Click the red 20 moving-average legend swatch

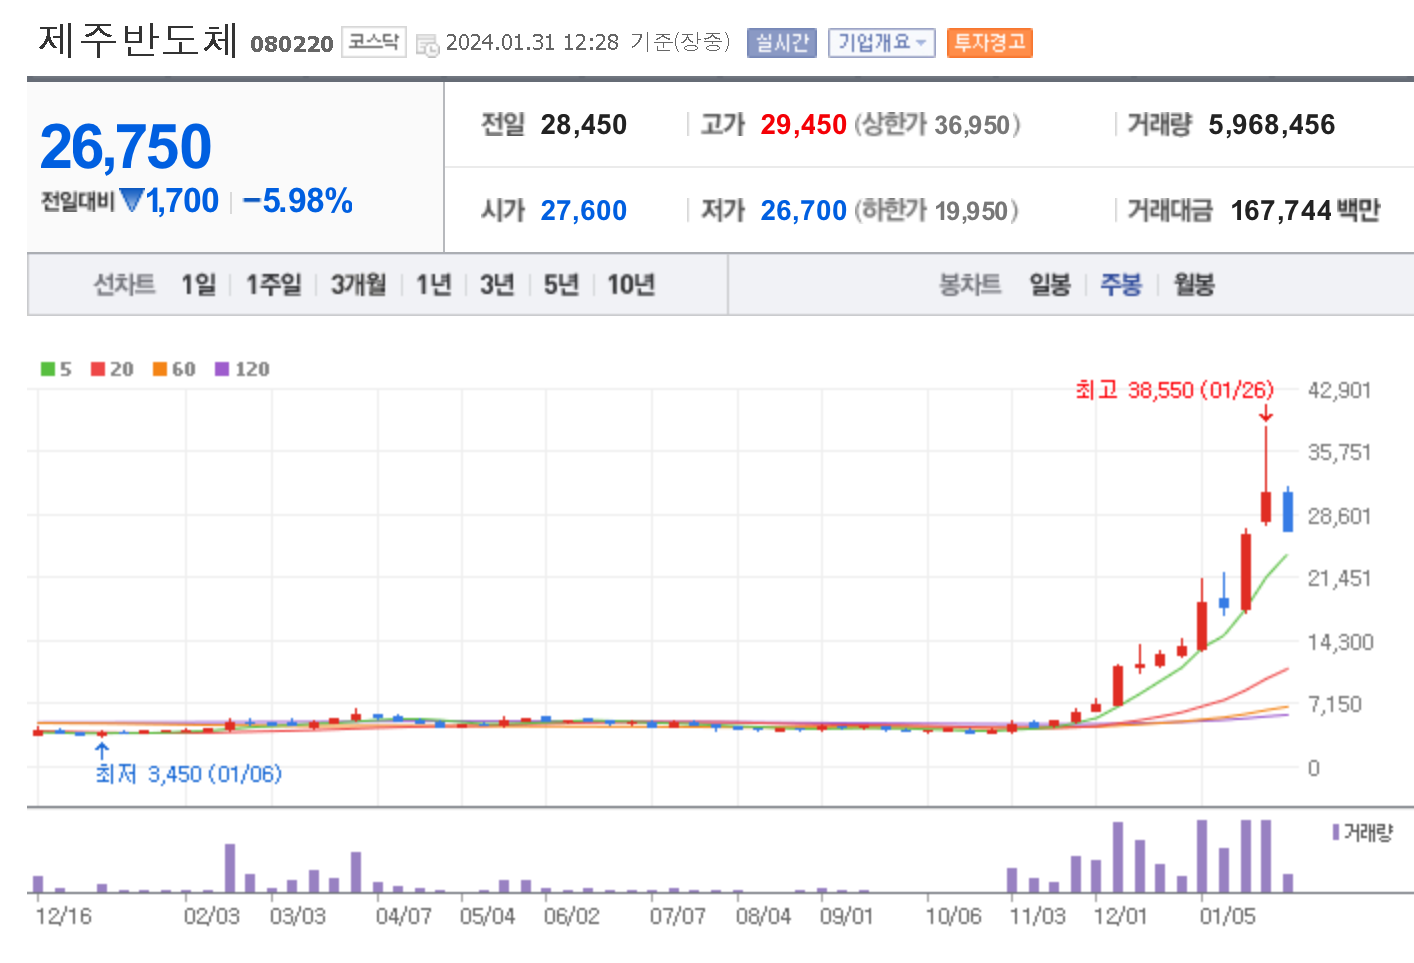(98, 369)
